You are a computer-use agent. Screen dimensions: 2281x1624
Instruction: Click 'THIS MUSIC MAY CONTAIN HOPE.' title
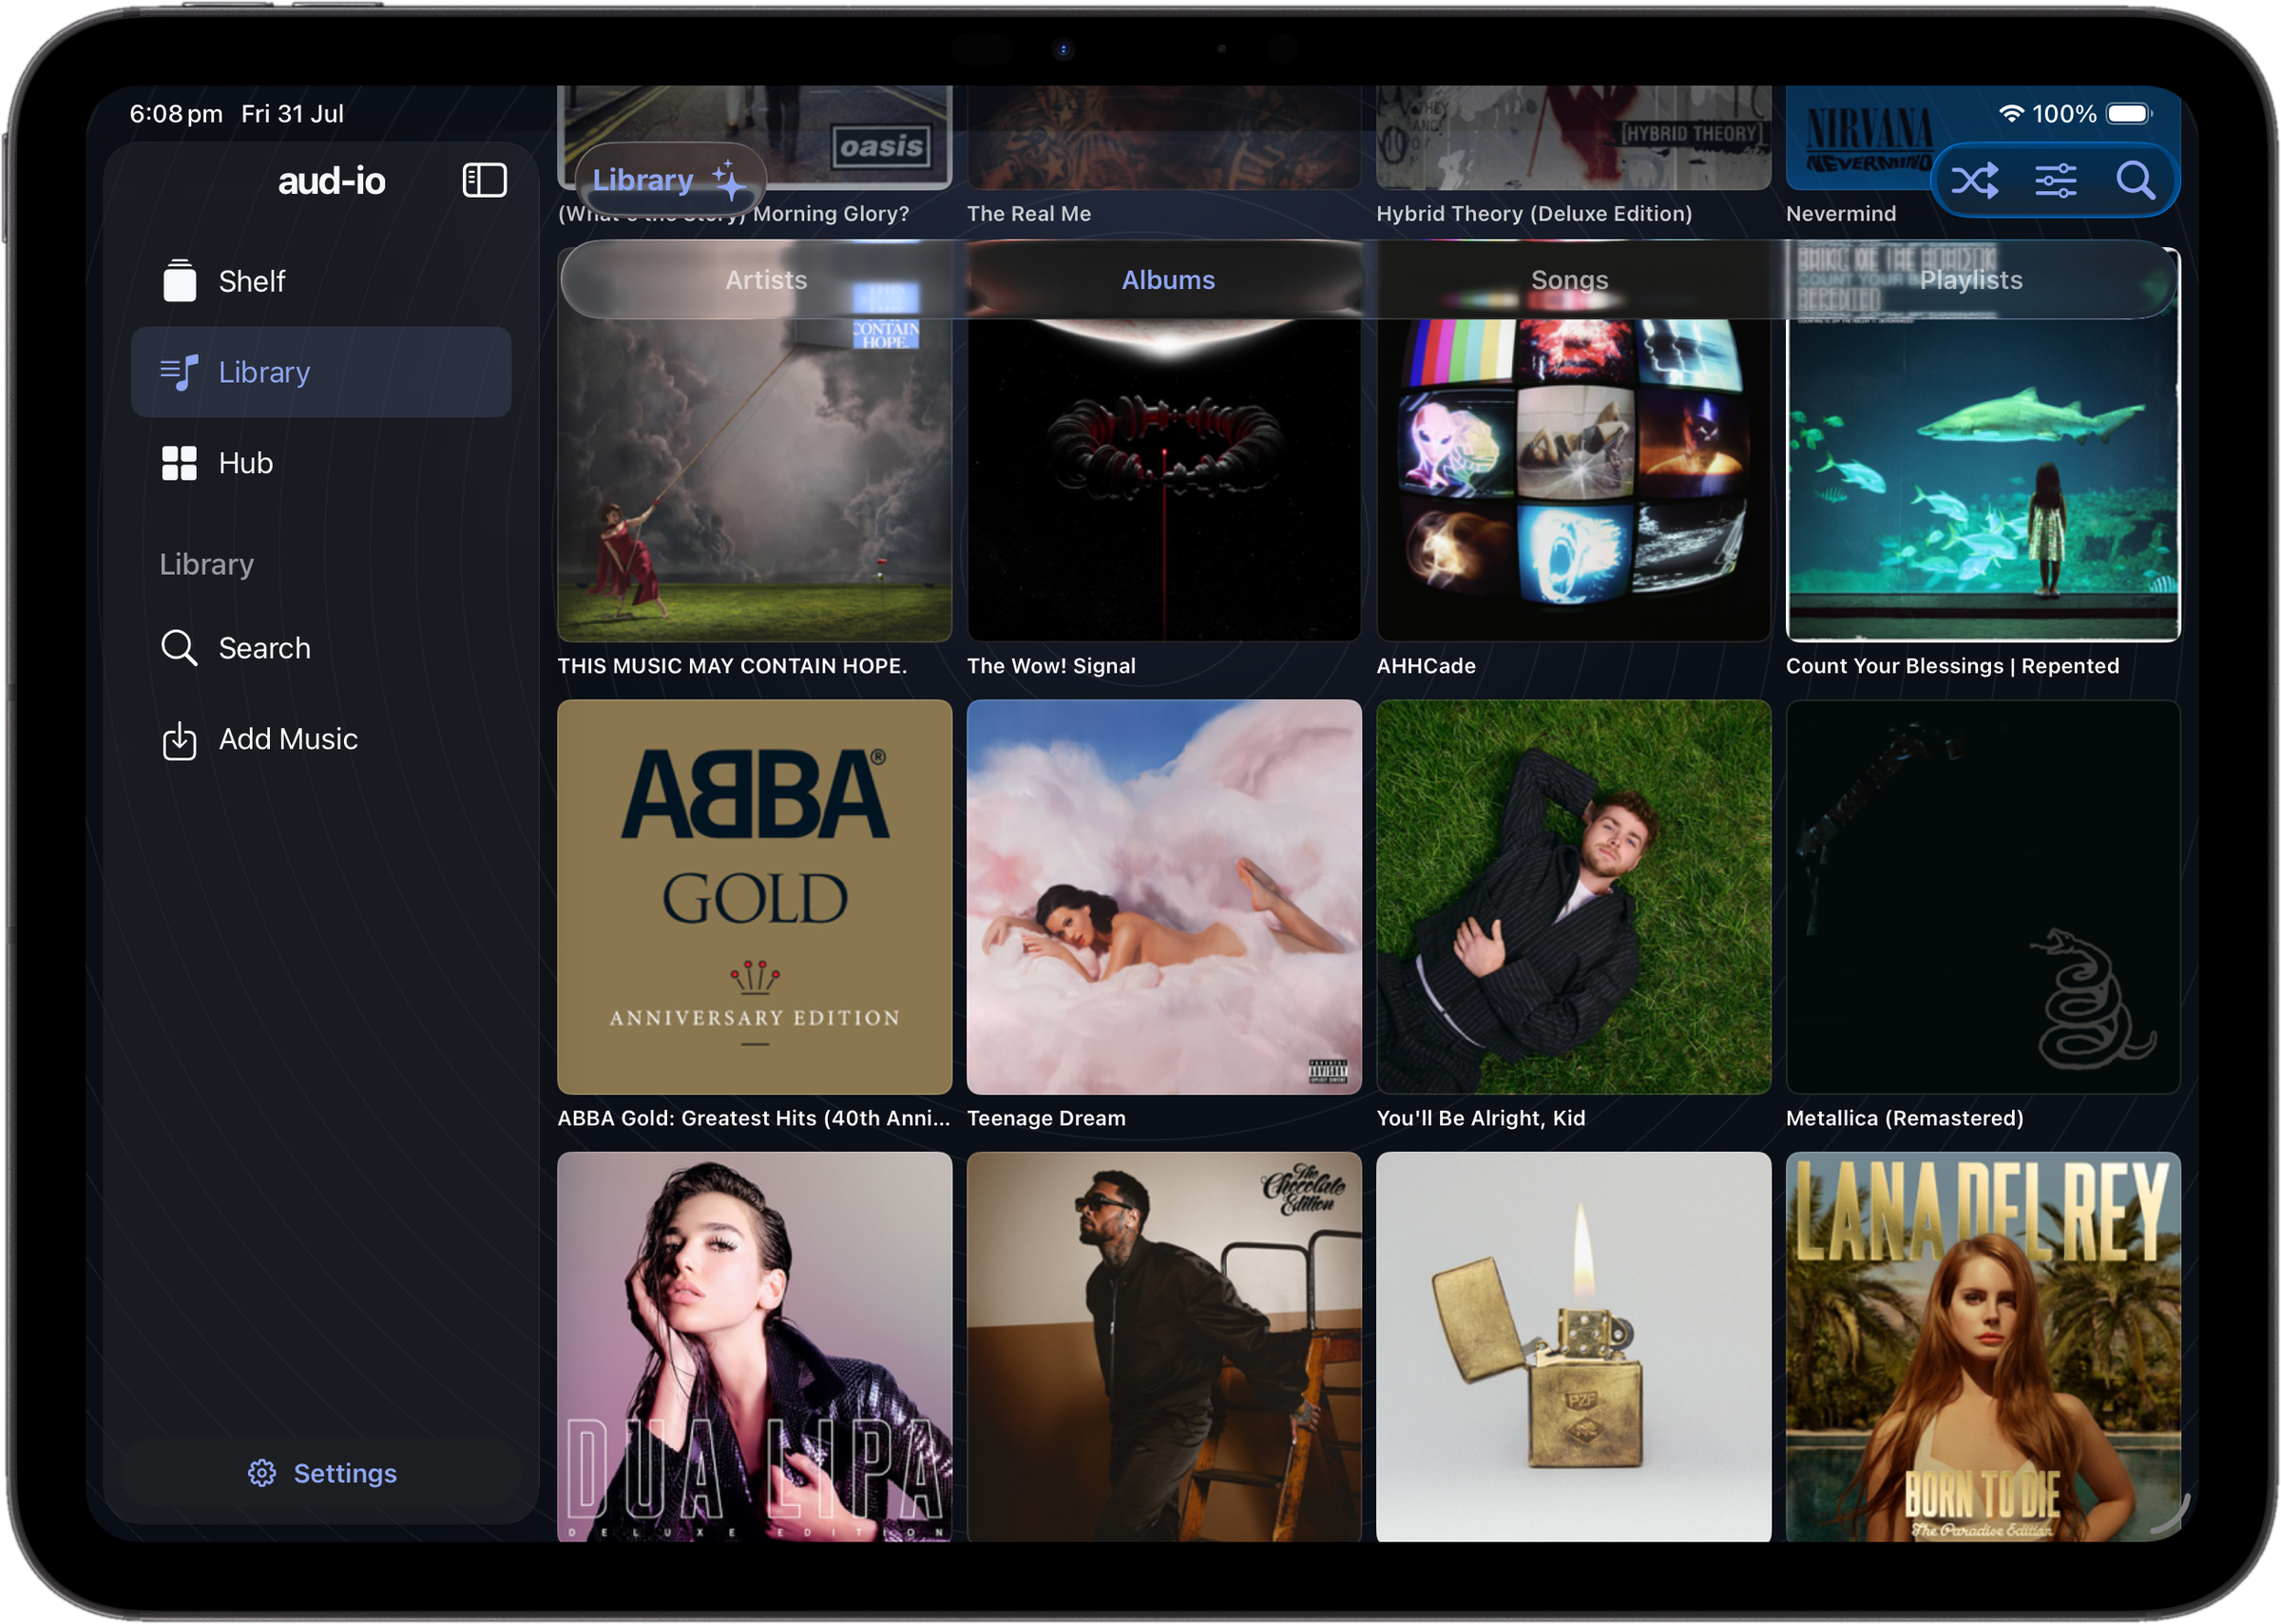click(x=732, y=666)
